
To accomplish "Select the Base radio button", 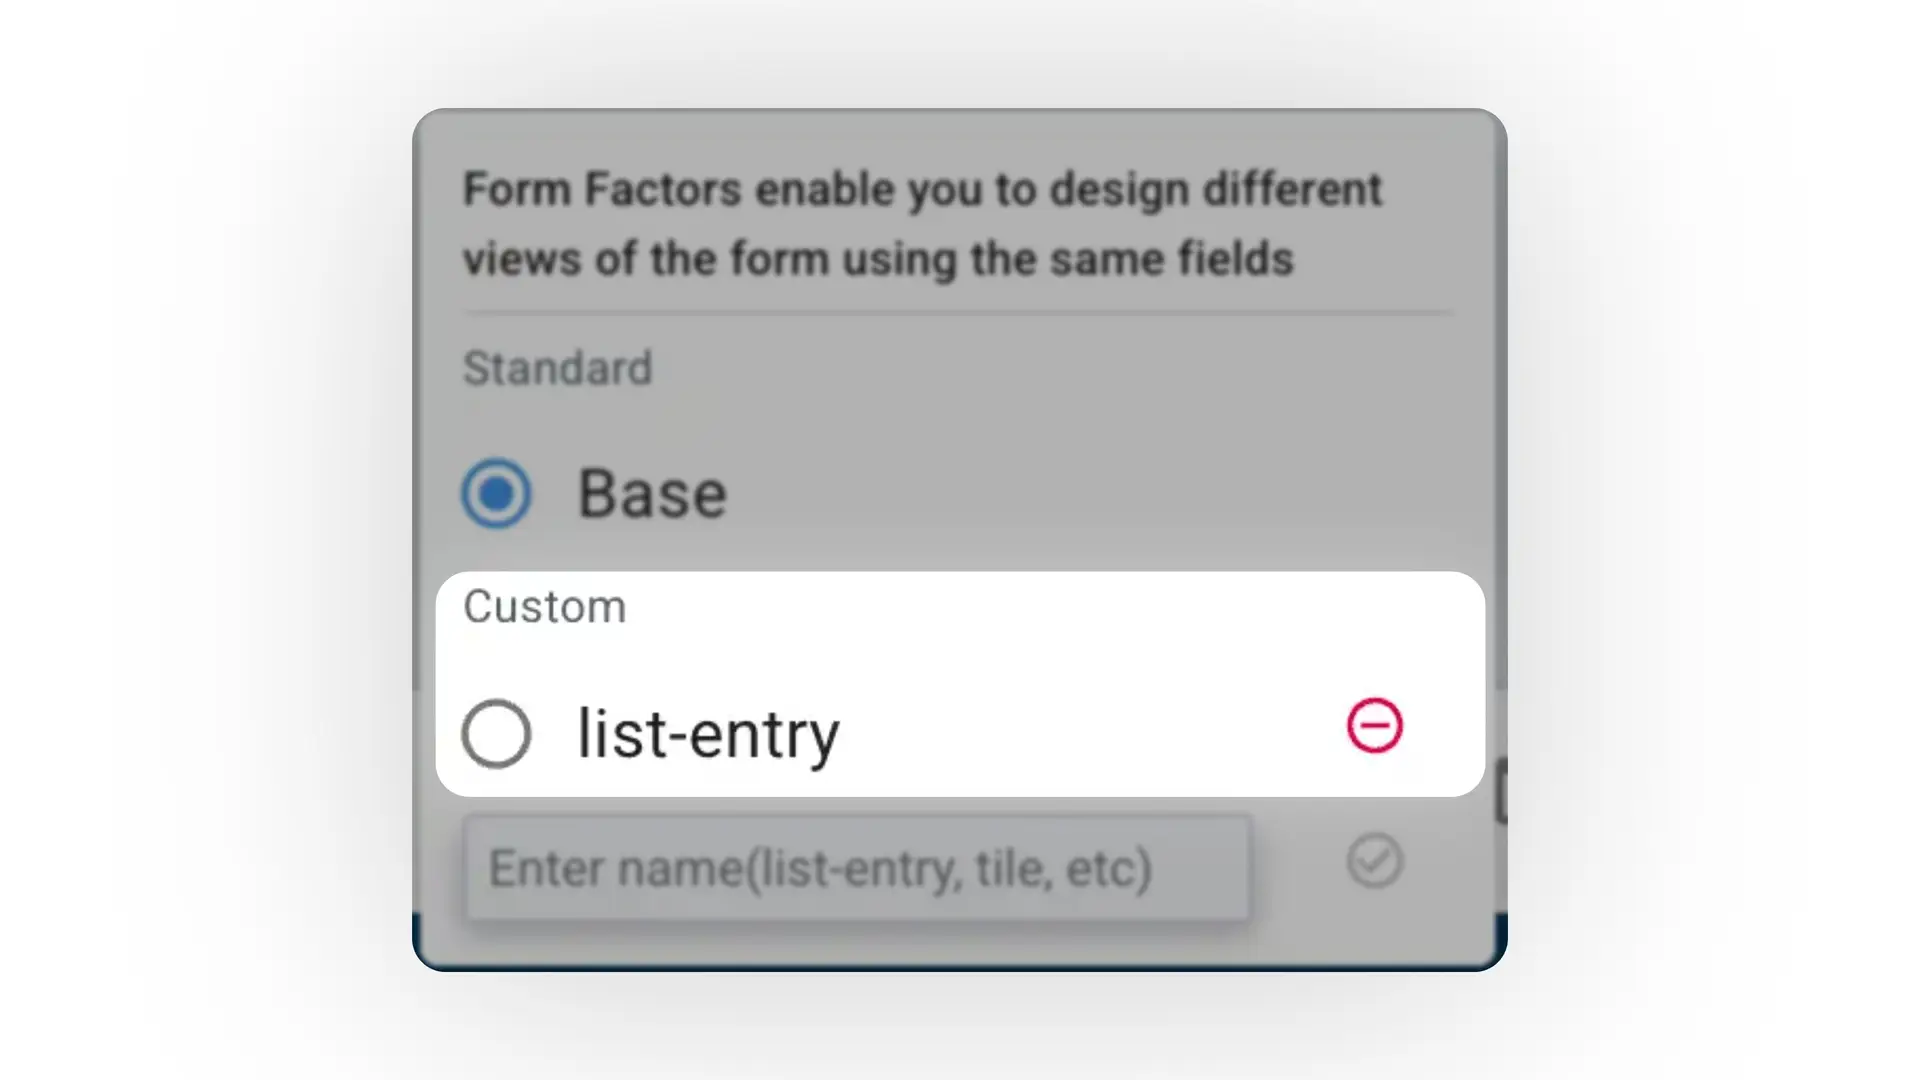I will point(497,492).
